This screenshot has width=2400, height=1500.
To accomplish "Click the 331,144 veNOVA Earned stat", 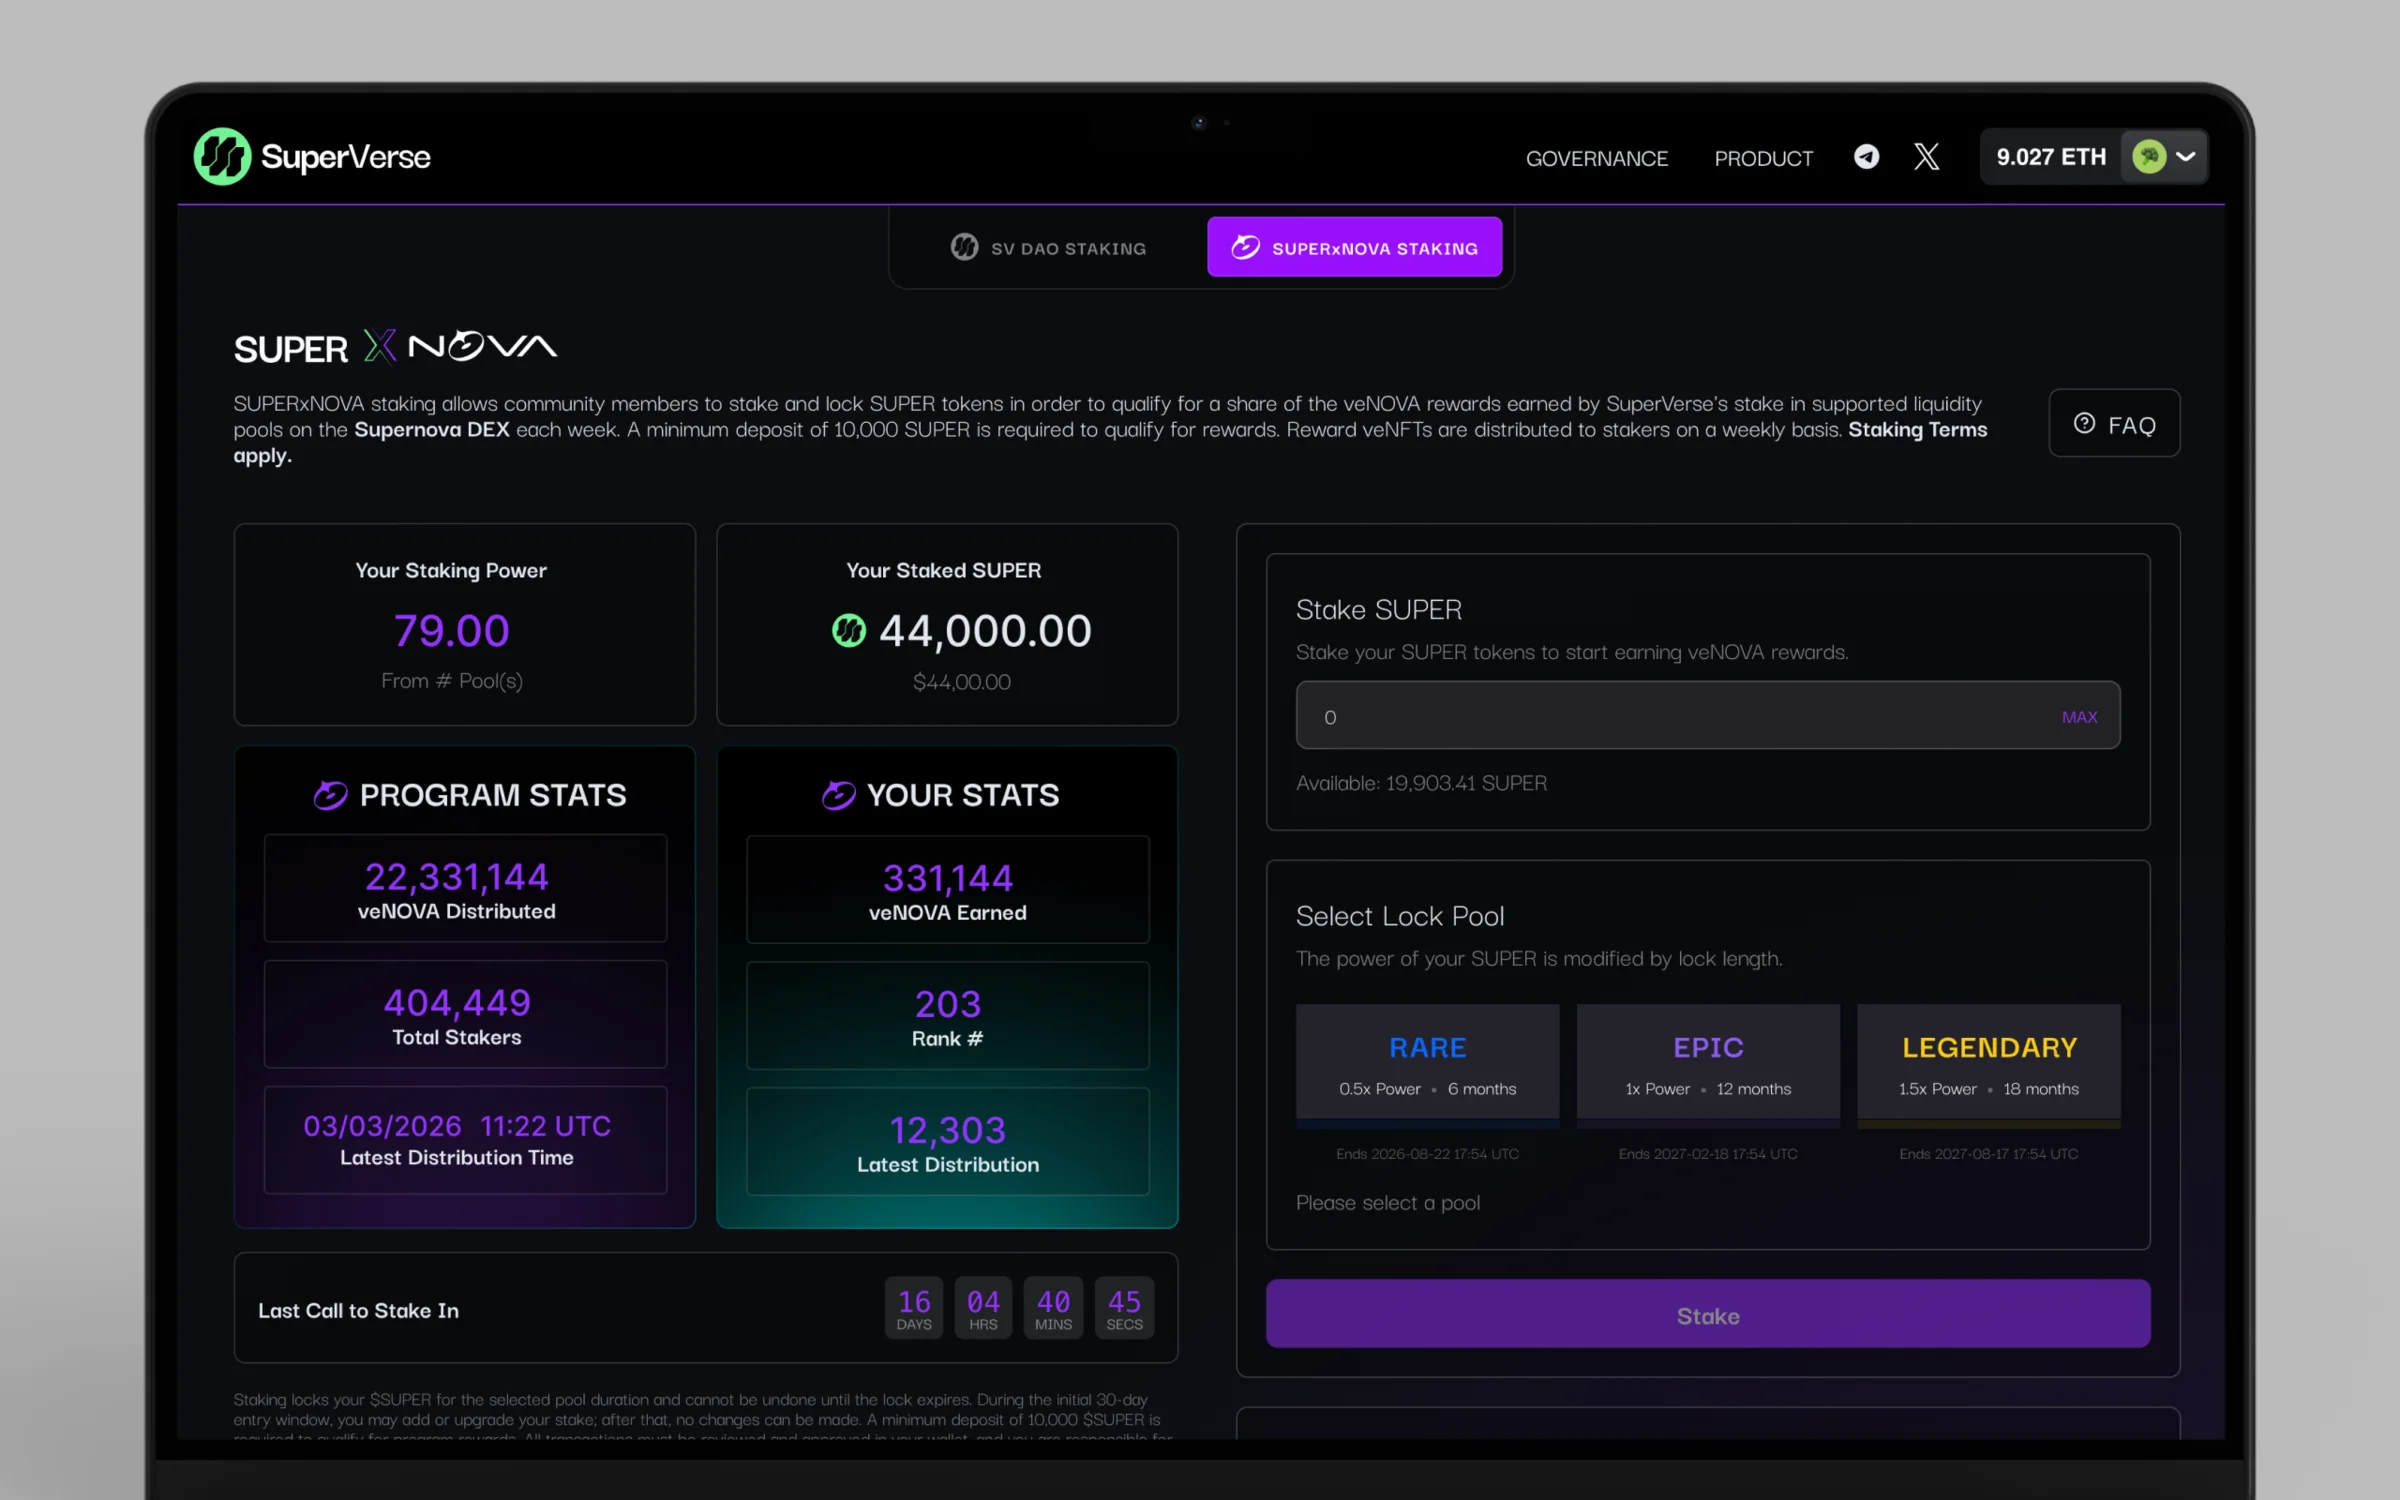I will point(947,890).
